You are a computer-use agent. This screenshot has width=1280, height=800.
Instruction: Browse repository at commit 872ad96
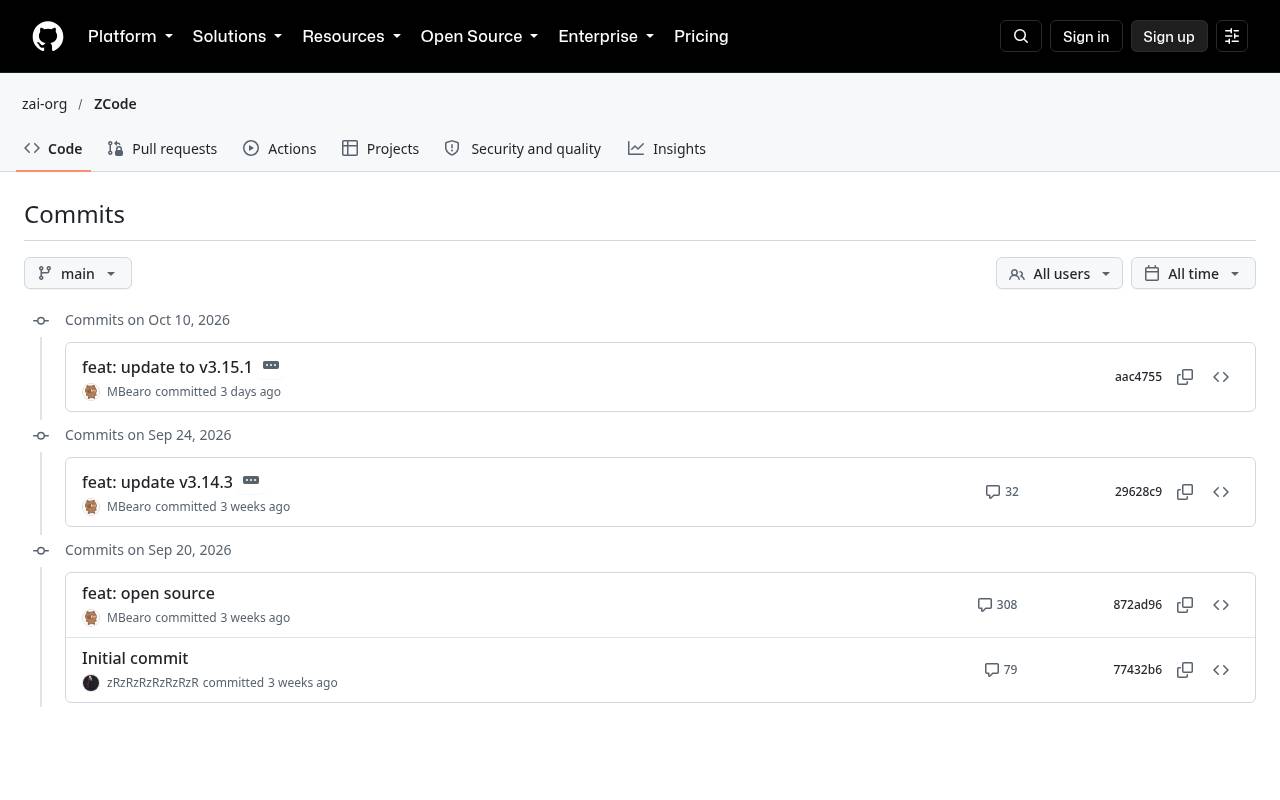point(1221,605)
